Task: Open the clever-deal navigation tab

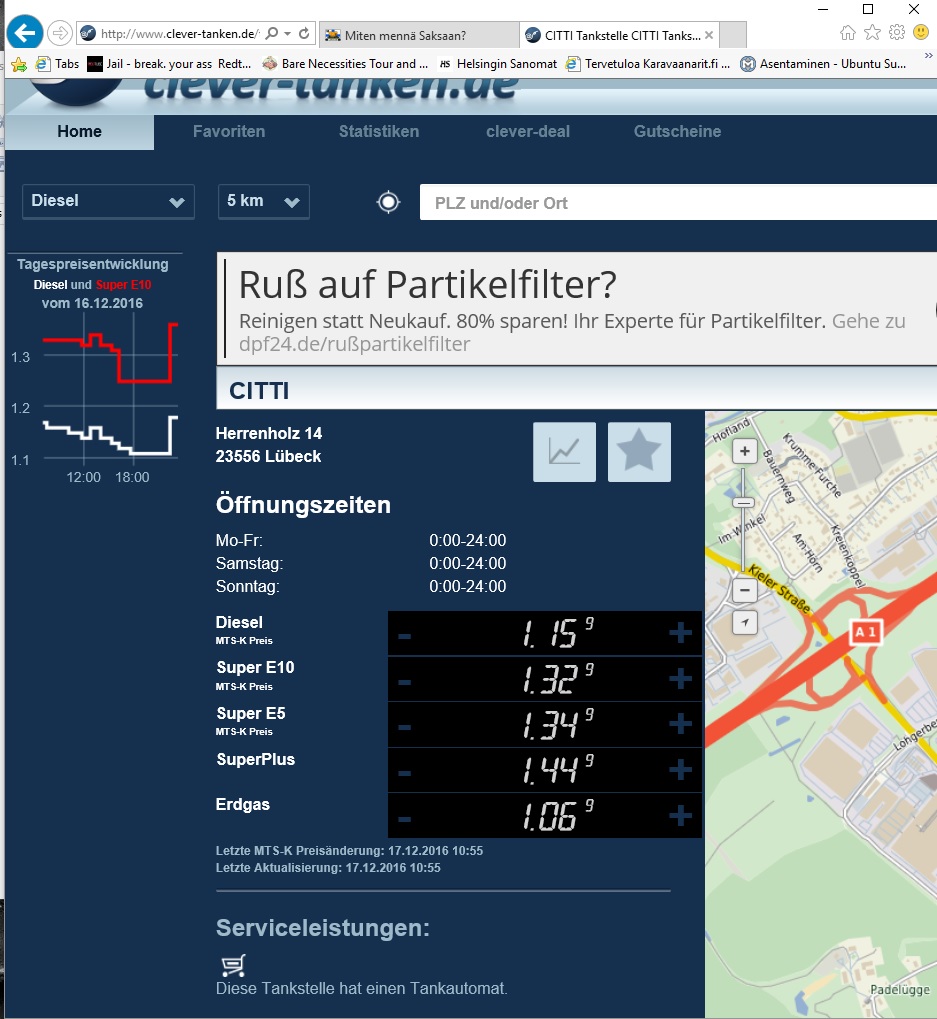Action: tap(528, 132)
